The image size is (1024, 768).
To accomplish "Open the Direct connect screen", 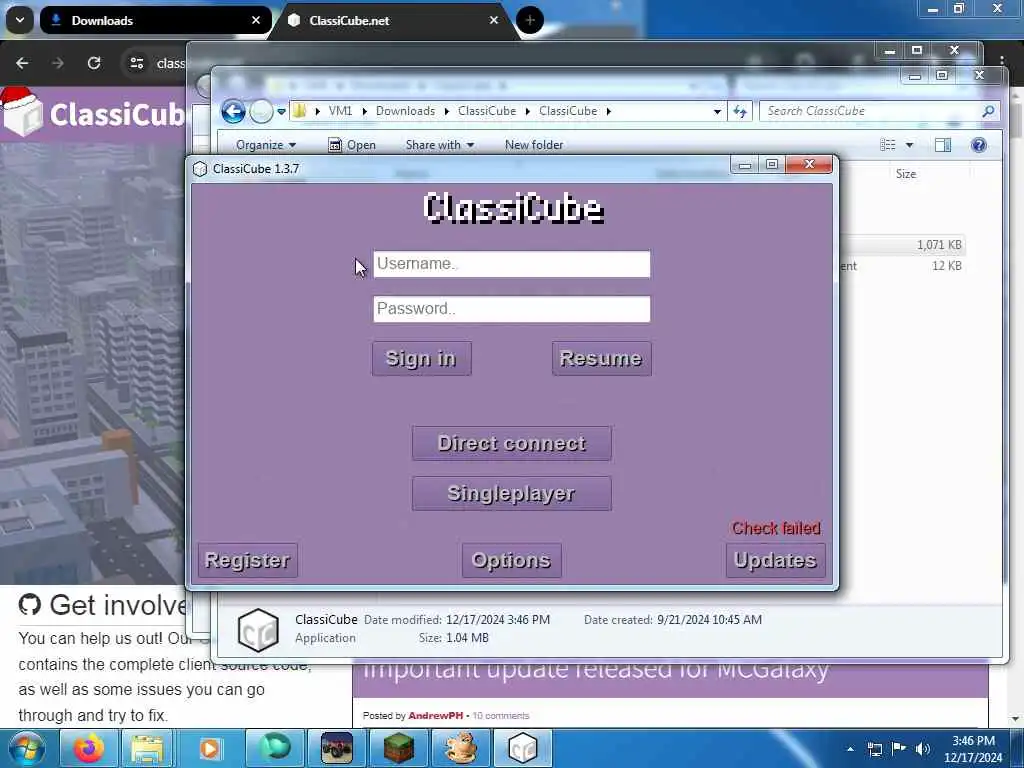I will pyautogui.click(x=511, y=443).
